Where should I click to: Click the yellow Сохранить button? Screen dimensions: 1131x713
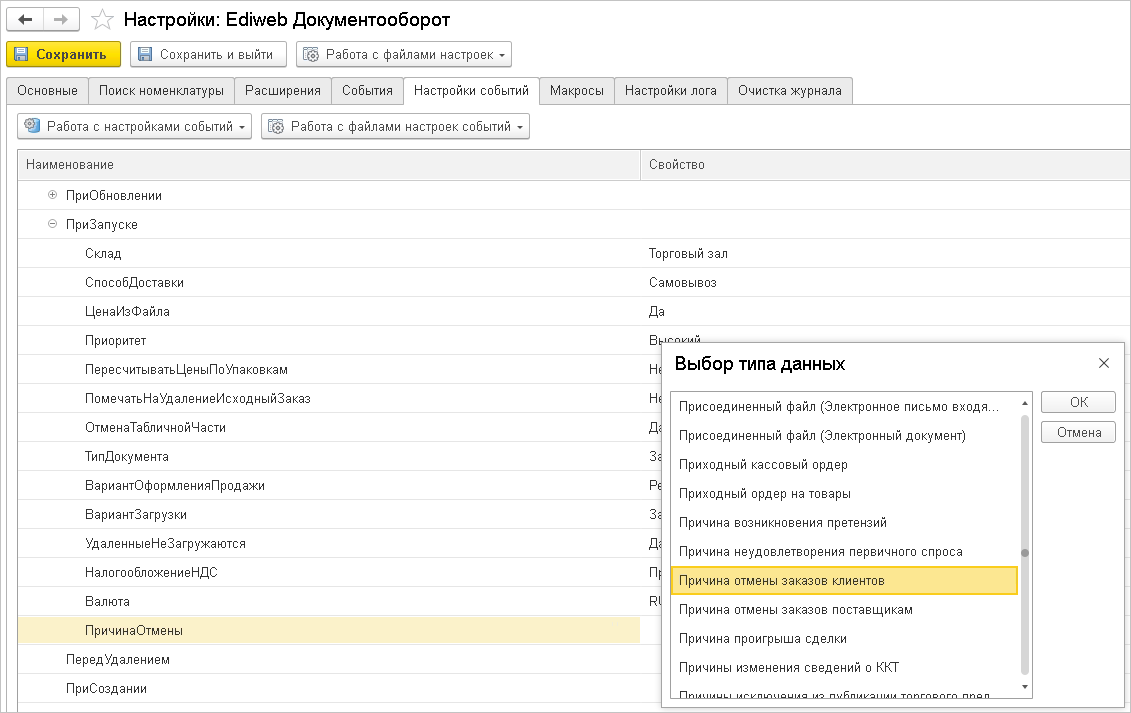[x=63, y=54]
